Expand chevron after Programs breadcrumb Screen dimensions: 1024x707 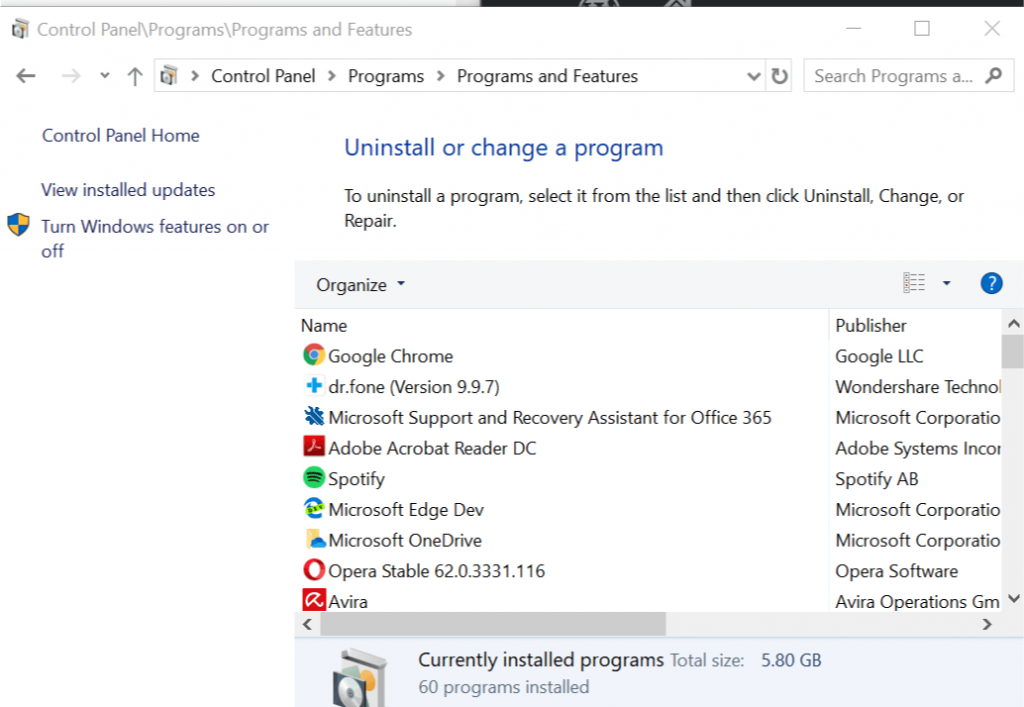tap(441, 76)
